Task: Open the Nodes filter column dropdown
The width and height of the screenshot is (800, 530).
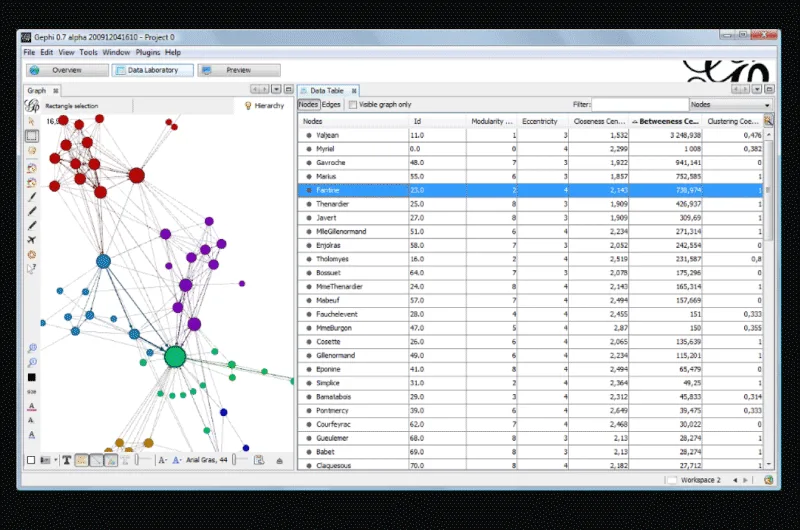Action: (x=731, y=104)
